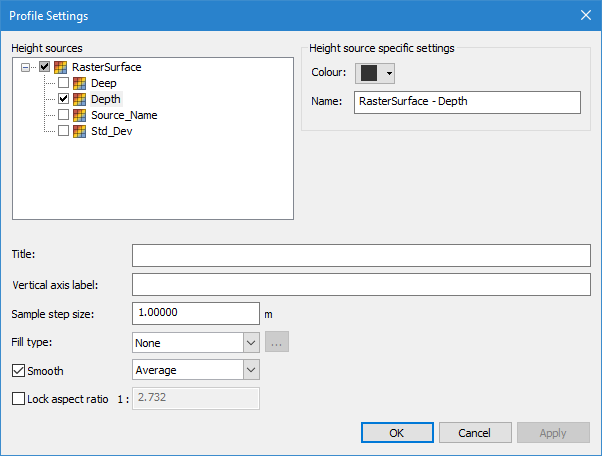Image resolution: width=602 pixels, height=456 pixels.
Task: Collapse the RasterSurface tree node
Action: tap(26, 67)
